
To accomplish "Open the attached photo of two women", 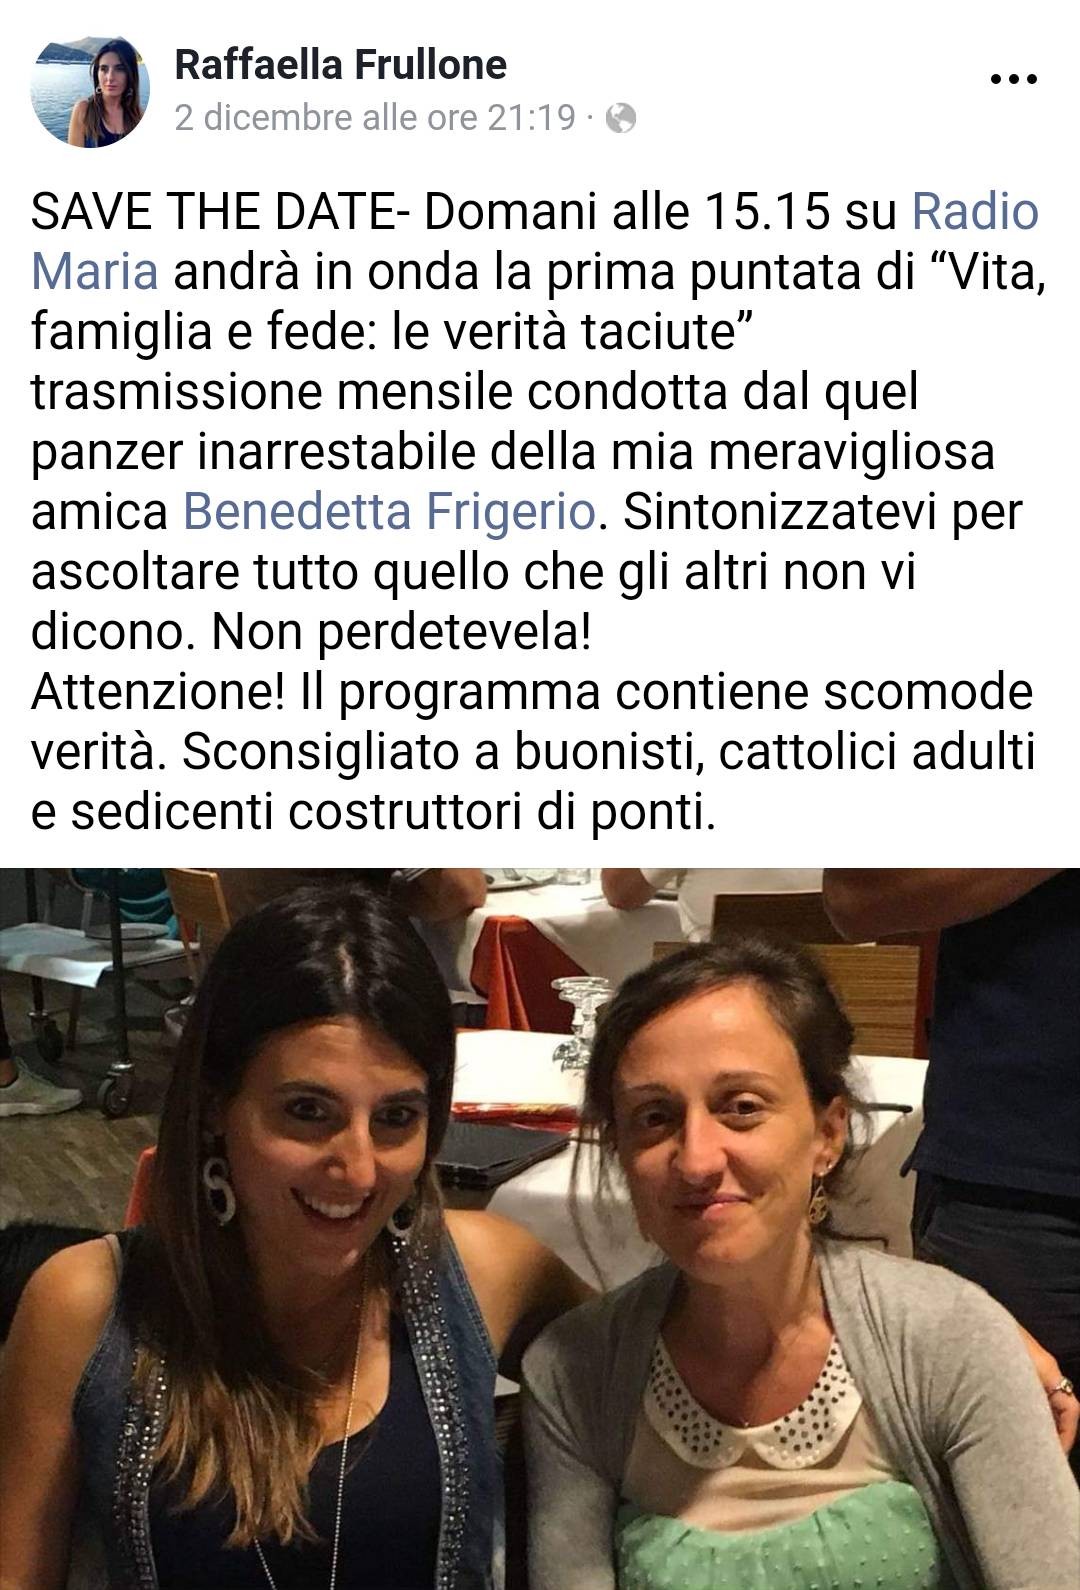I will (540, 1228).
